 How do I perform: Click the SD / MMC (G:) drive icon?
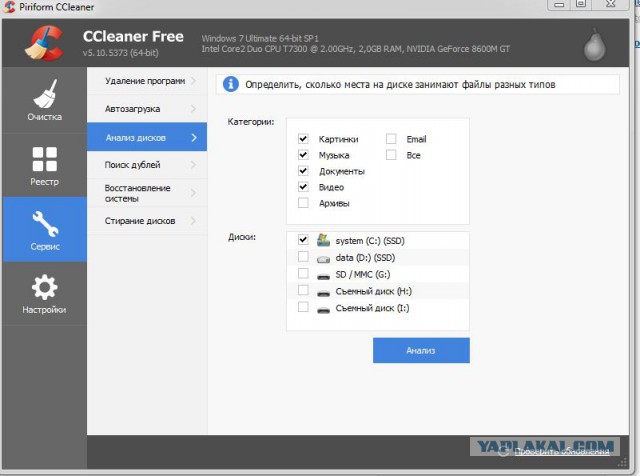(323, 276)
